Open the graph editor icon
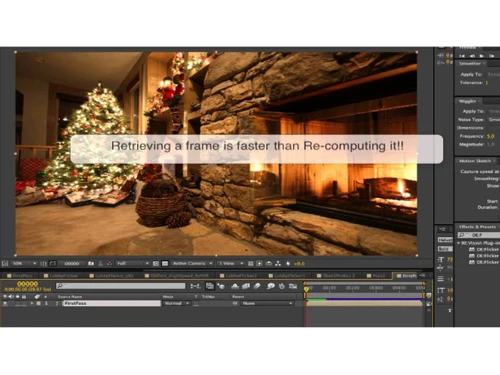Screen dimensions: 500x375 coord(293,286)
